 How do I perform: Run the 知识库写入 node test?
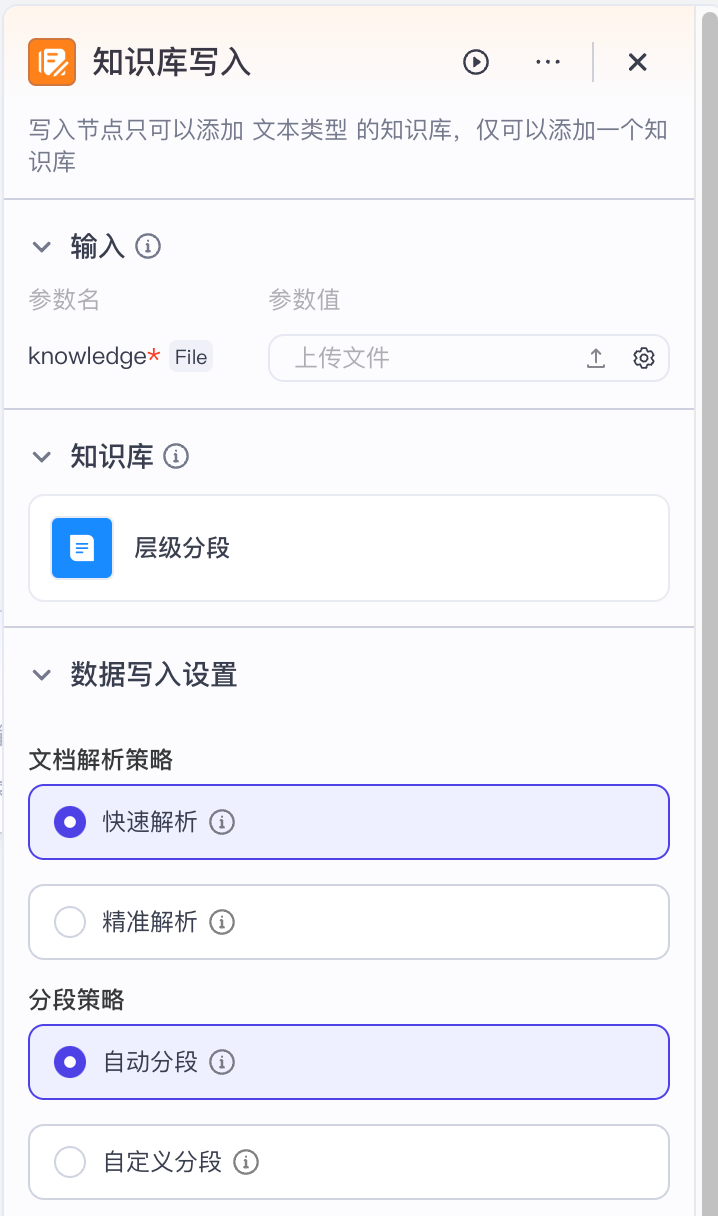tap(475, 62)
